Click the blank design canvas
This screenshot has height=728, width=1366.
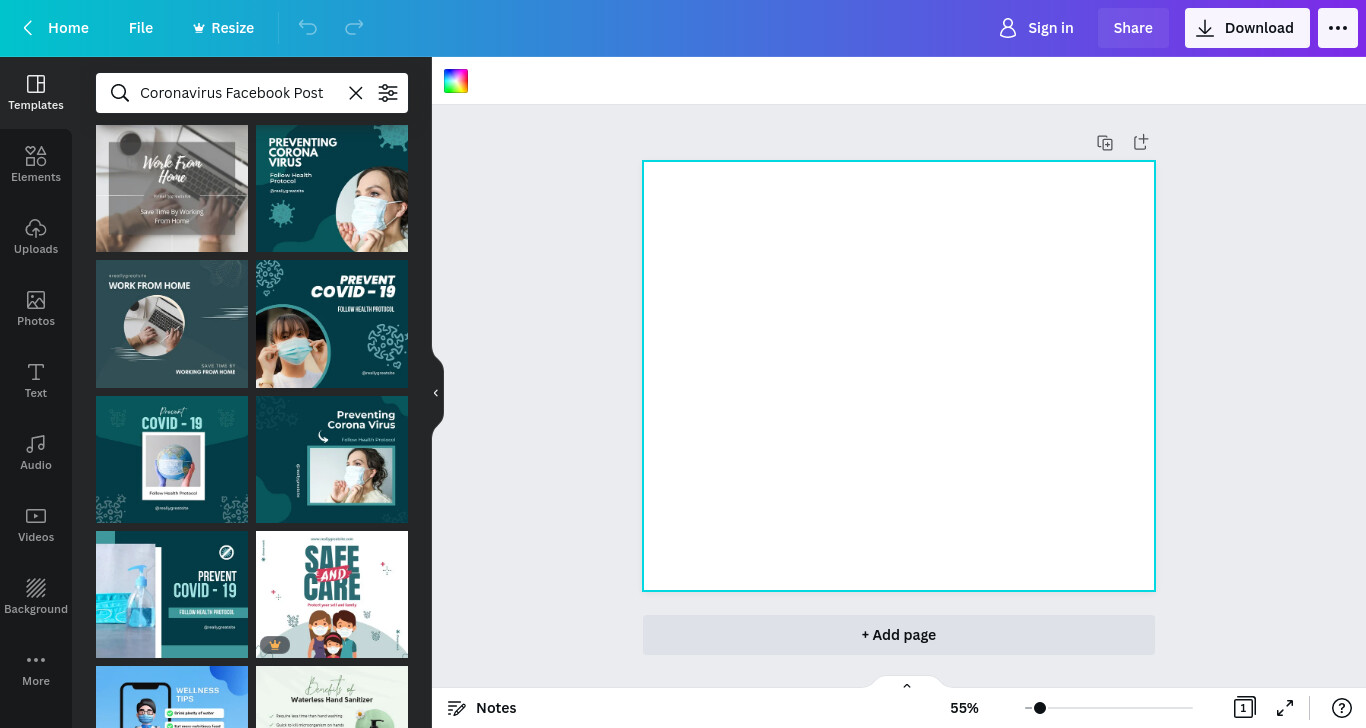pyautogui.click(x=899, y=376)
